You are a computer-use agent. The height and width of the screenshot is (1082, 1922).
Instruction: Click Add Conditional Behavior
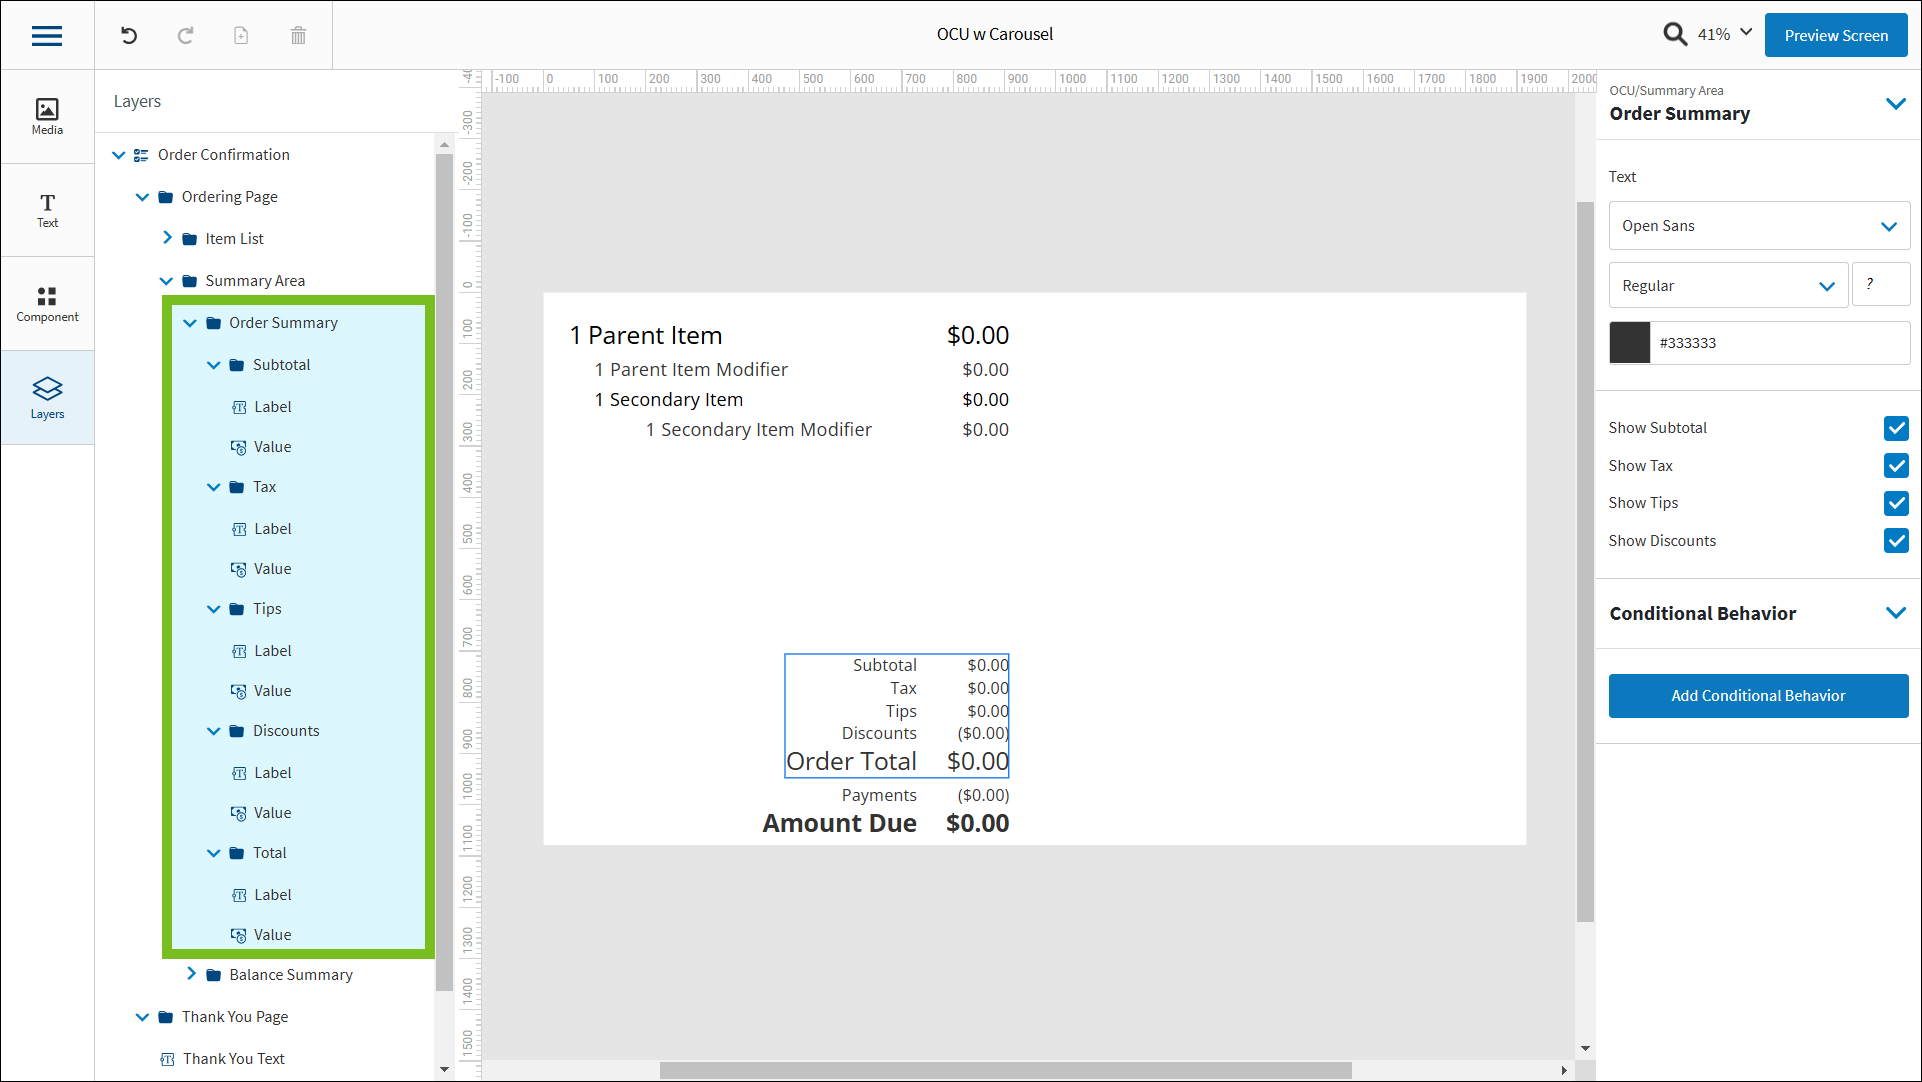pyautogui.click(x=1758, y=695)
